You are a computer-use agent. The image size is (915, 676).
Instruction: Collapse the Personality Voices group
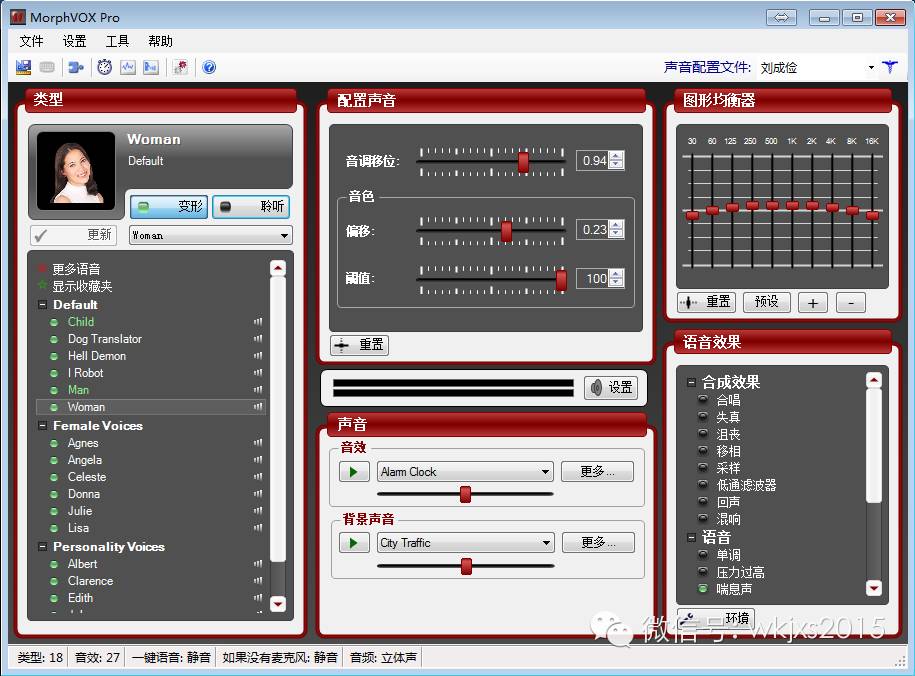click(x=43, y=547)
